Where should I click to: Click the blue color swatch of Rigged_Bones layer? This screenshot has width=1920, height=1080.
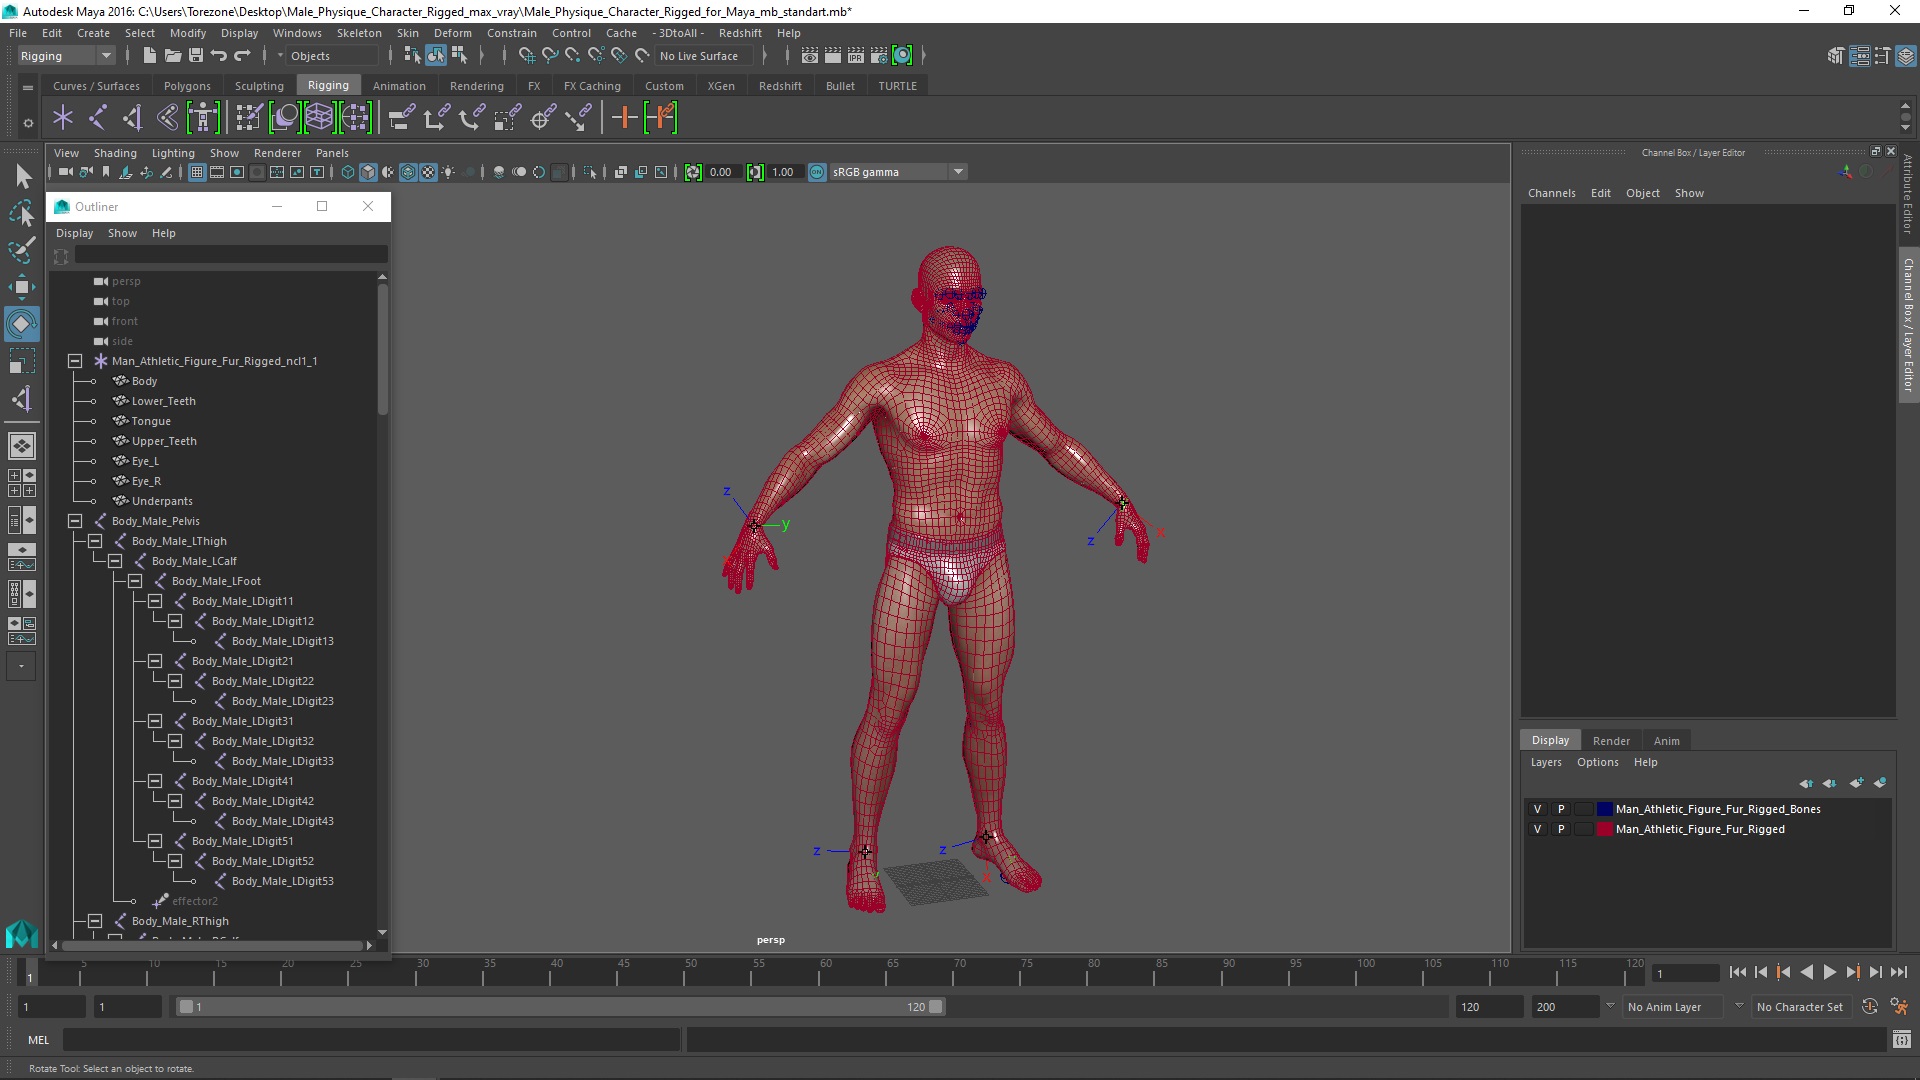(1604, 809)
